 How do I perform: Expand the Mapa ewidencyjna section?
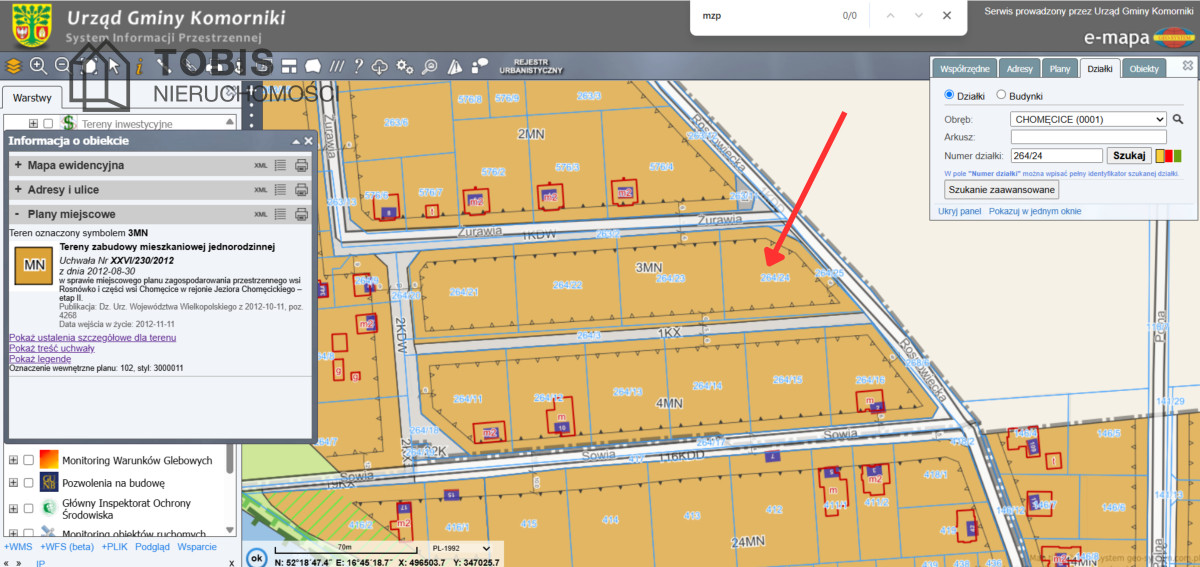18,165
